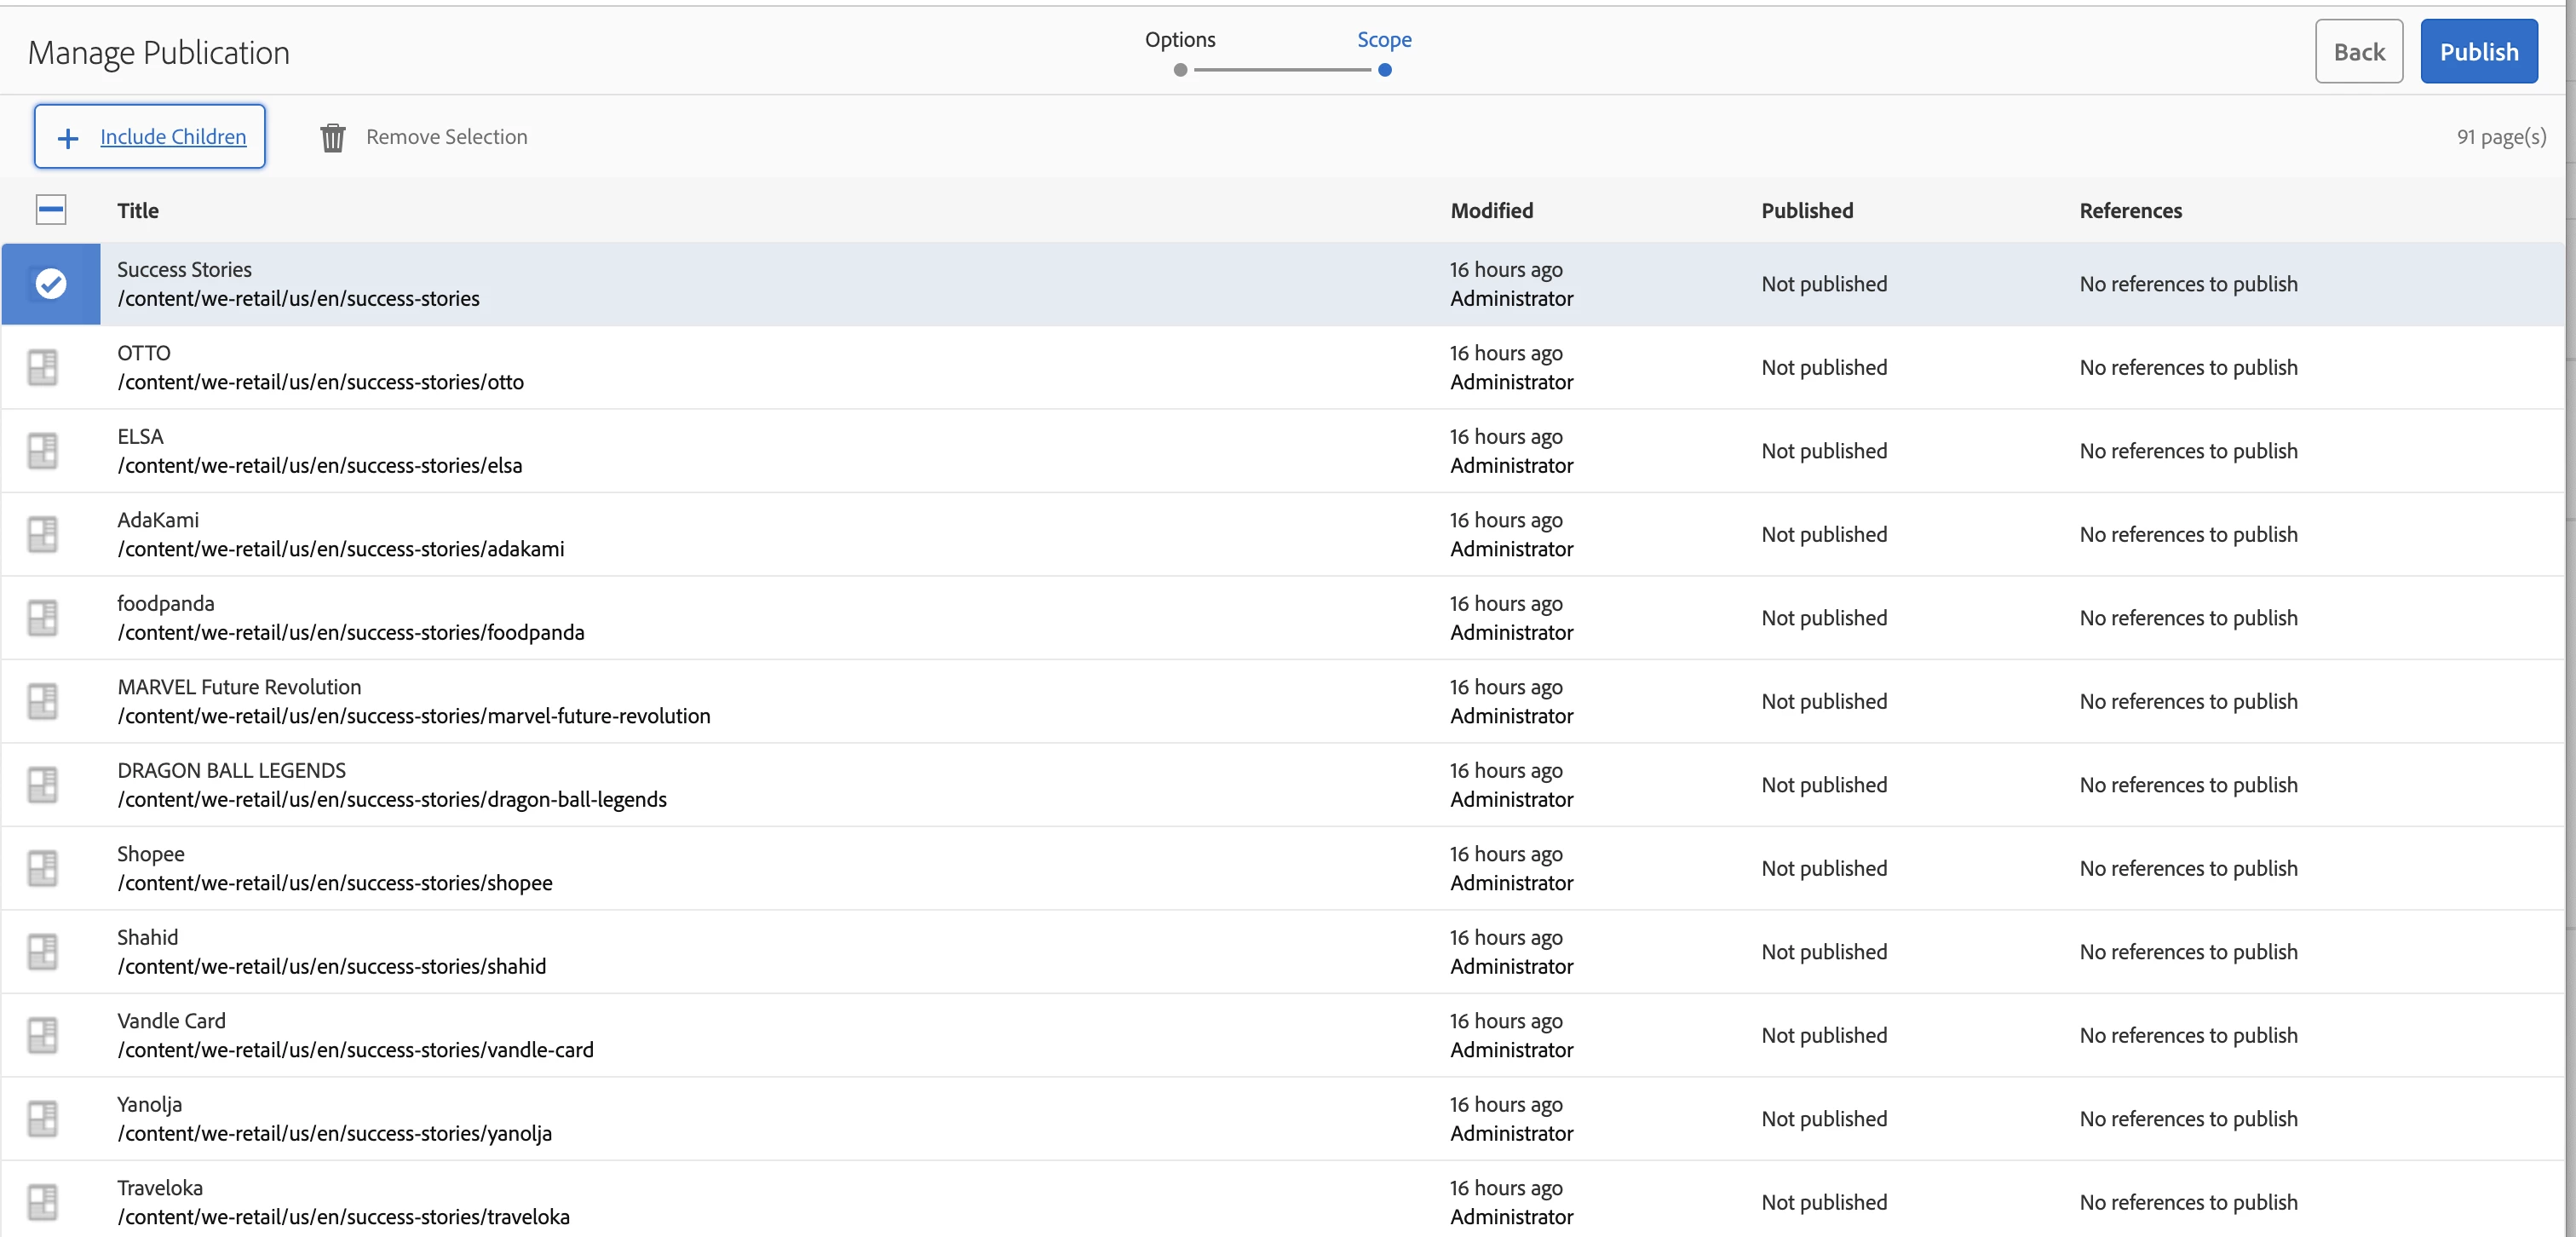
Task: Select the DRAGON BALL LEGENDS page icon
Action: point(42,785)
